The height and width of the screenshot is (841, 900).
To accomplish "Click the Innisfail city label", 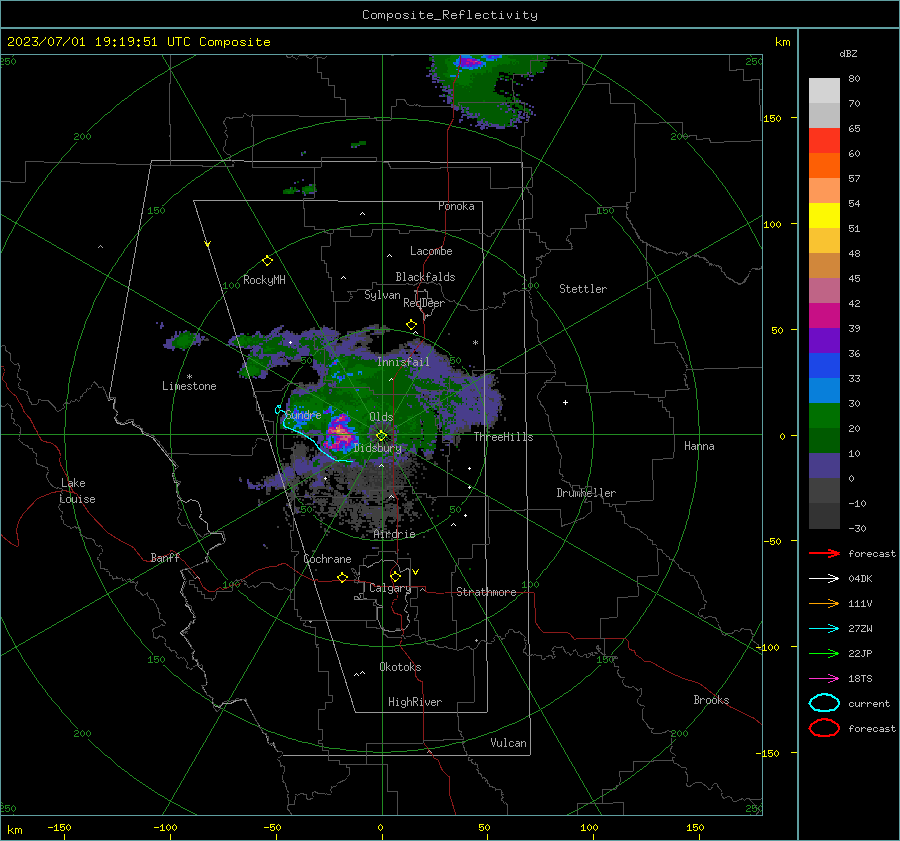I will (x=403, y=362).
